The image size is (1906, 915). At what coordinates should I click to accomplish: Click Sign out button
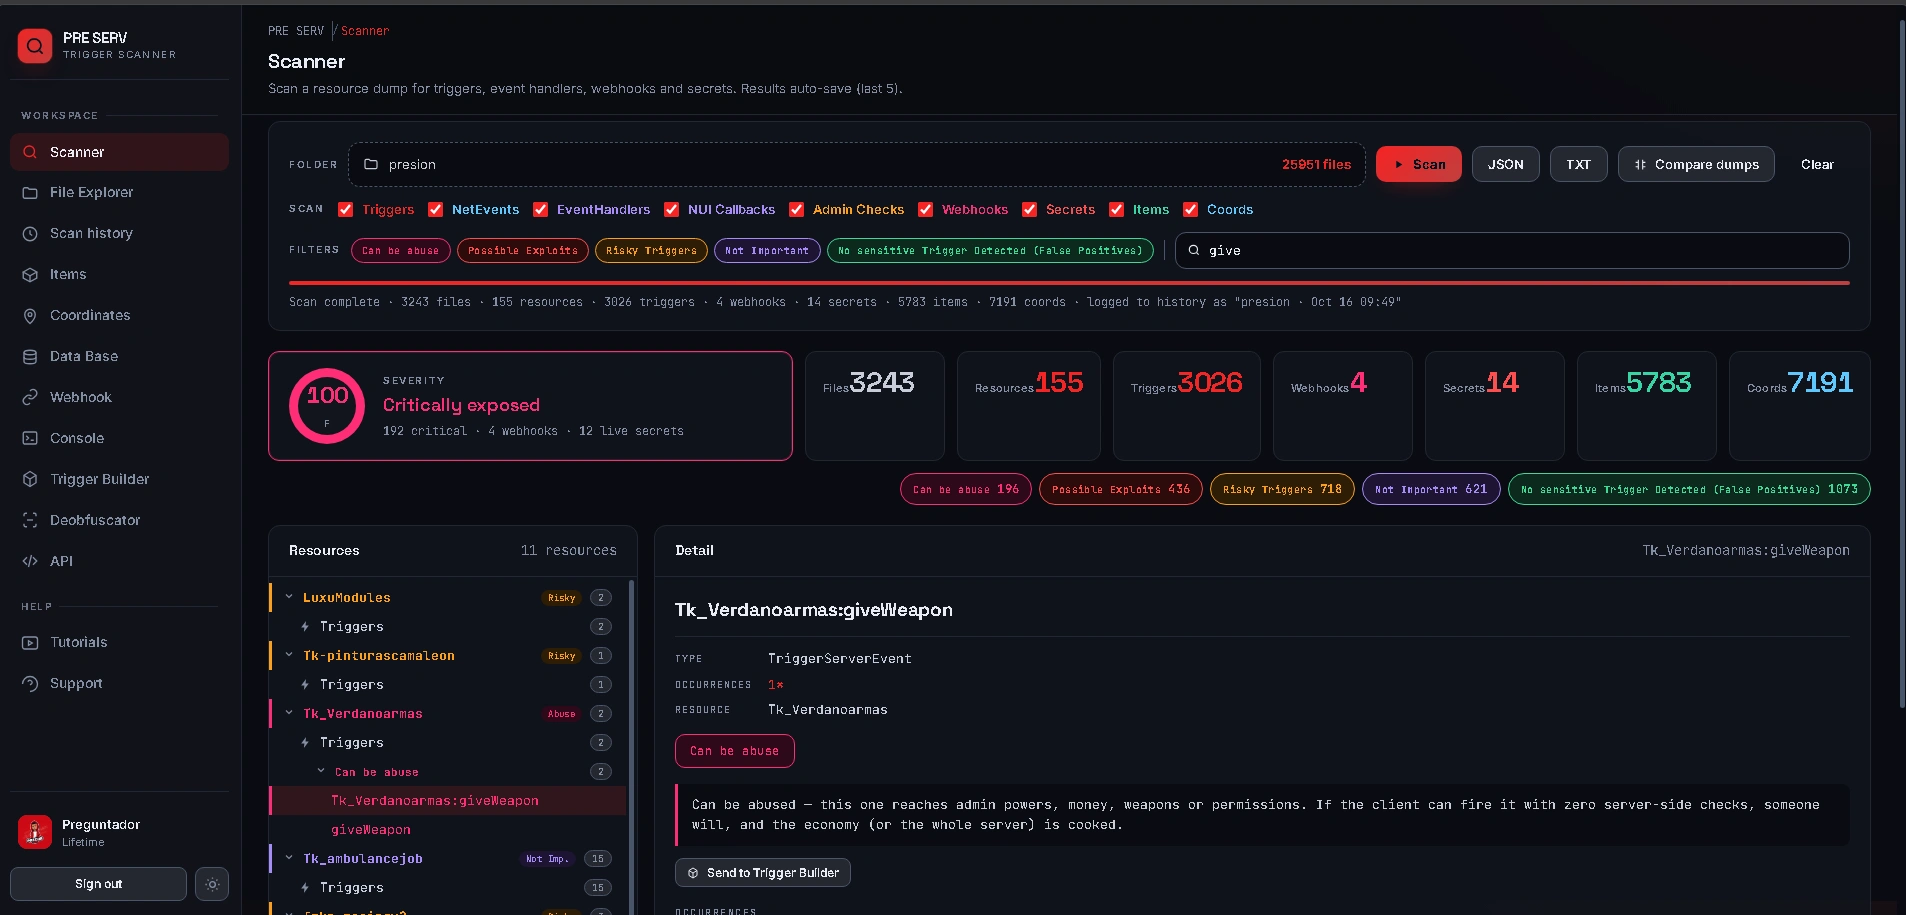point(98,884)
